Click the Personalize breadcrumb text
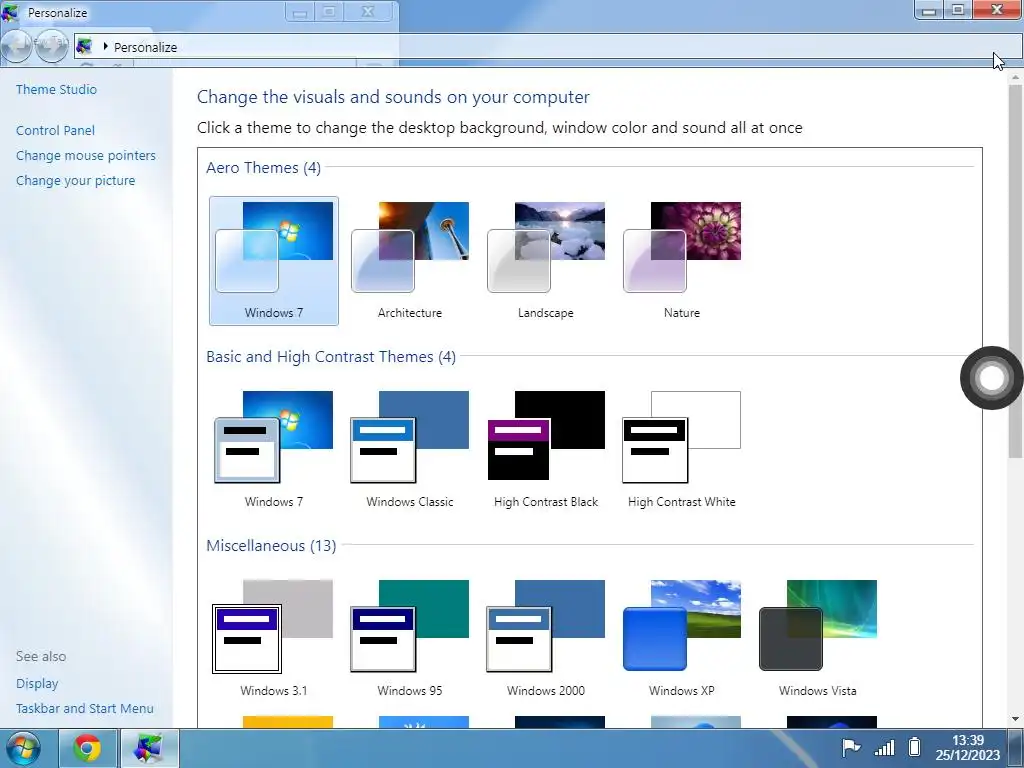This screenshot has width=1024, height=768. [x=146, y=47]
